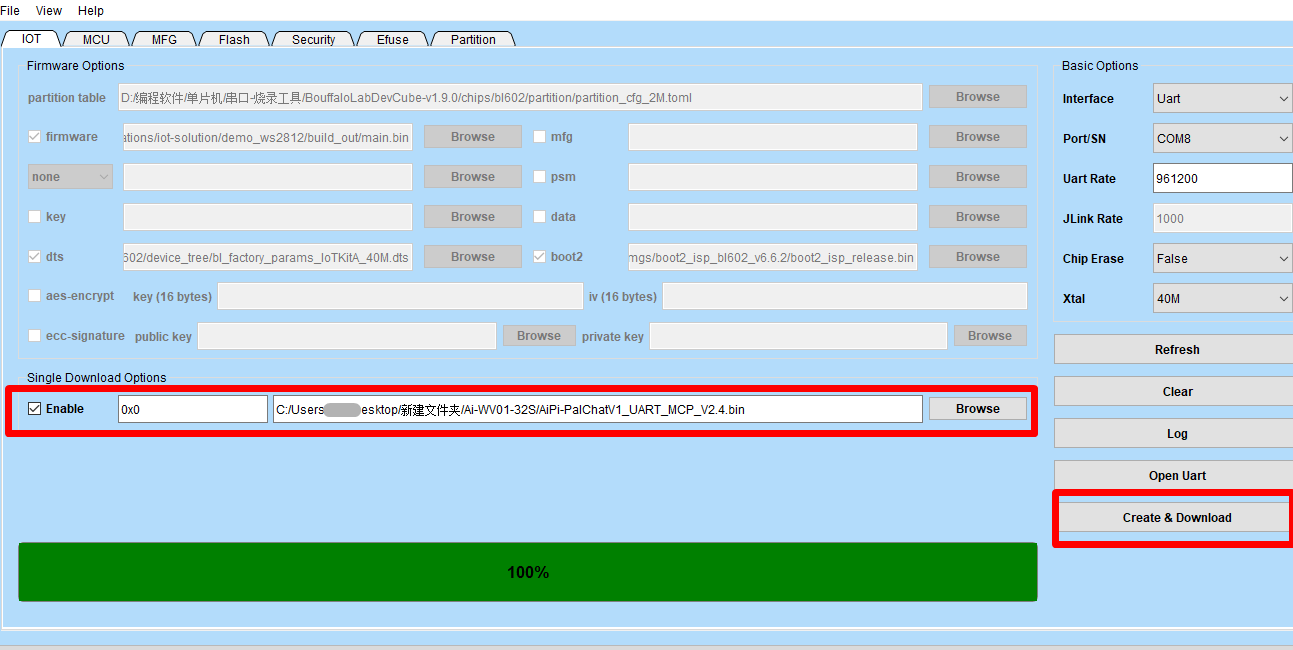Open the Xtal 40M dropdown
Image resolution: width=1293 pixels, height=650 pixels.
click(x=1222, y=299)
